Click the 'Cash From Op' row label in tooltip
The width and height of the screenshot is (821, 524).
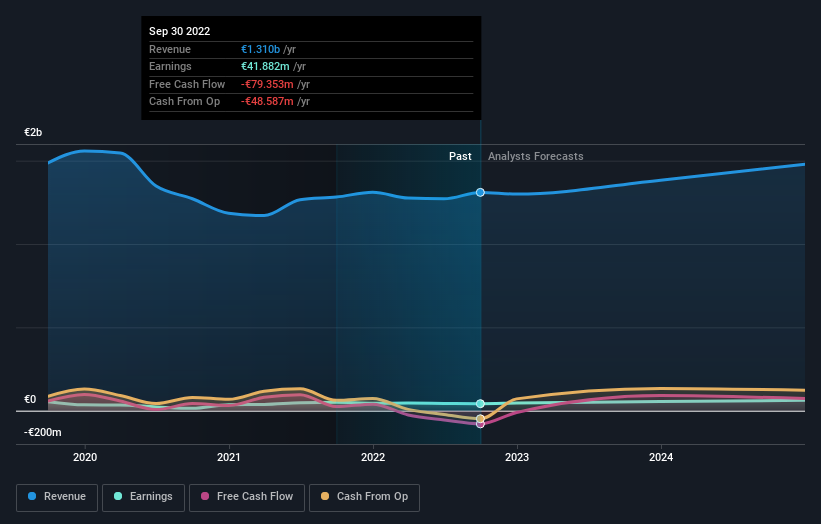(x=184, y=102)
